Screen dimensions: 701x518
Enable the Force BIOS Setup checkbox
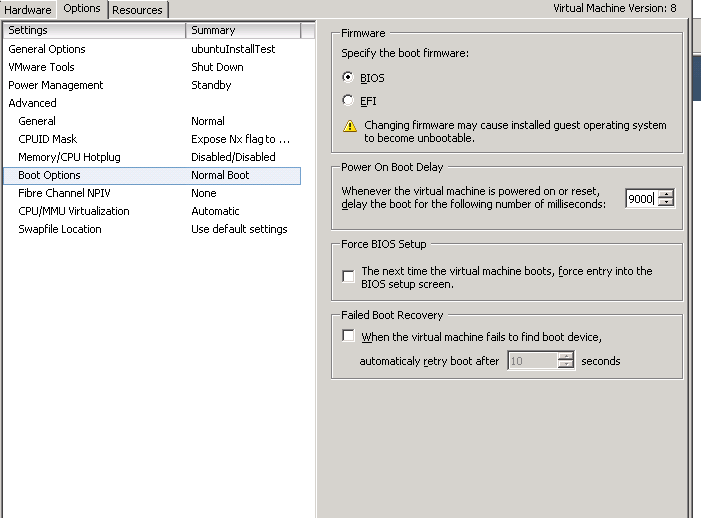348,276
